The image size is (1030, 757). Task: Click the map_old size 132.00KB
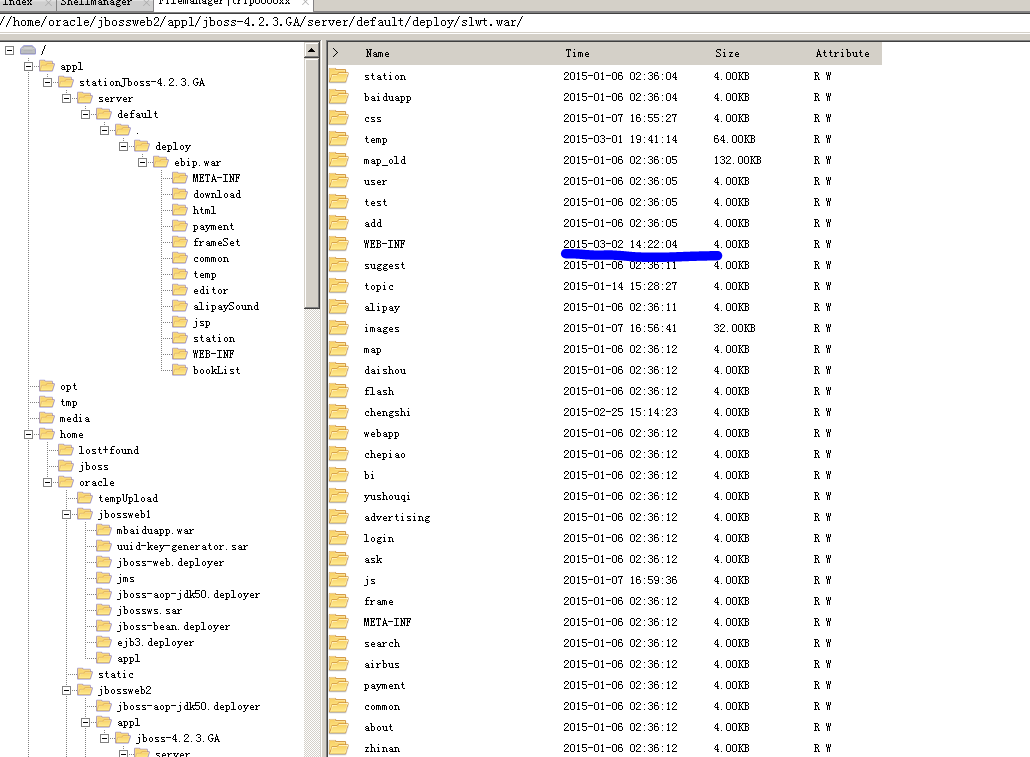(737, 160)
